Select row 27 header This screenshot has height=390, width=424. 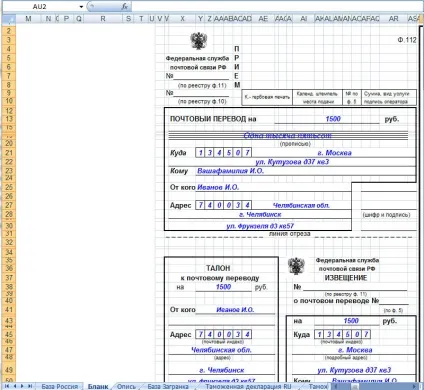(9, 205)
